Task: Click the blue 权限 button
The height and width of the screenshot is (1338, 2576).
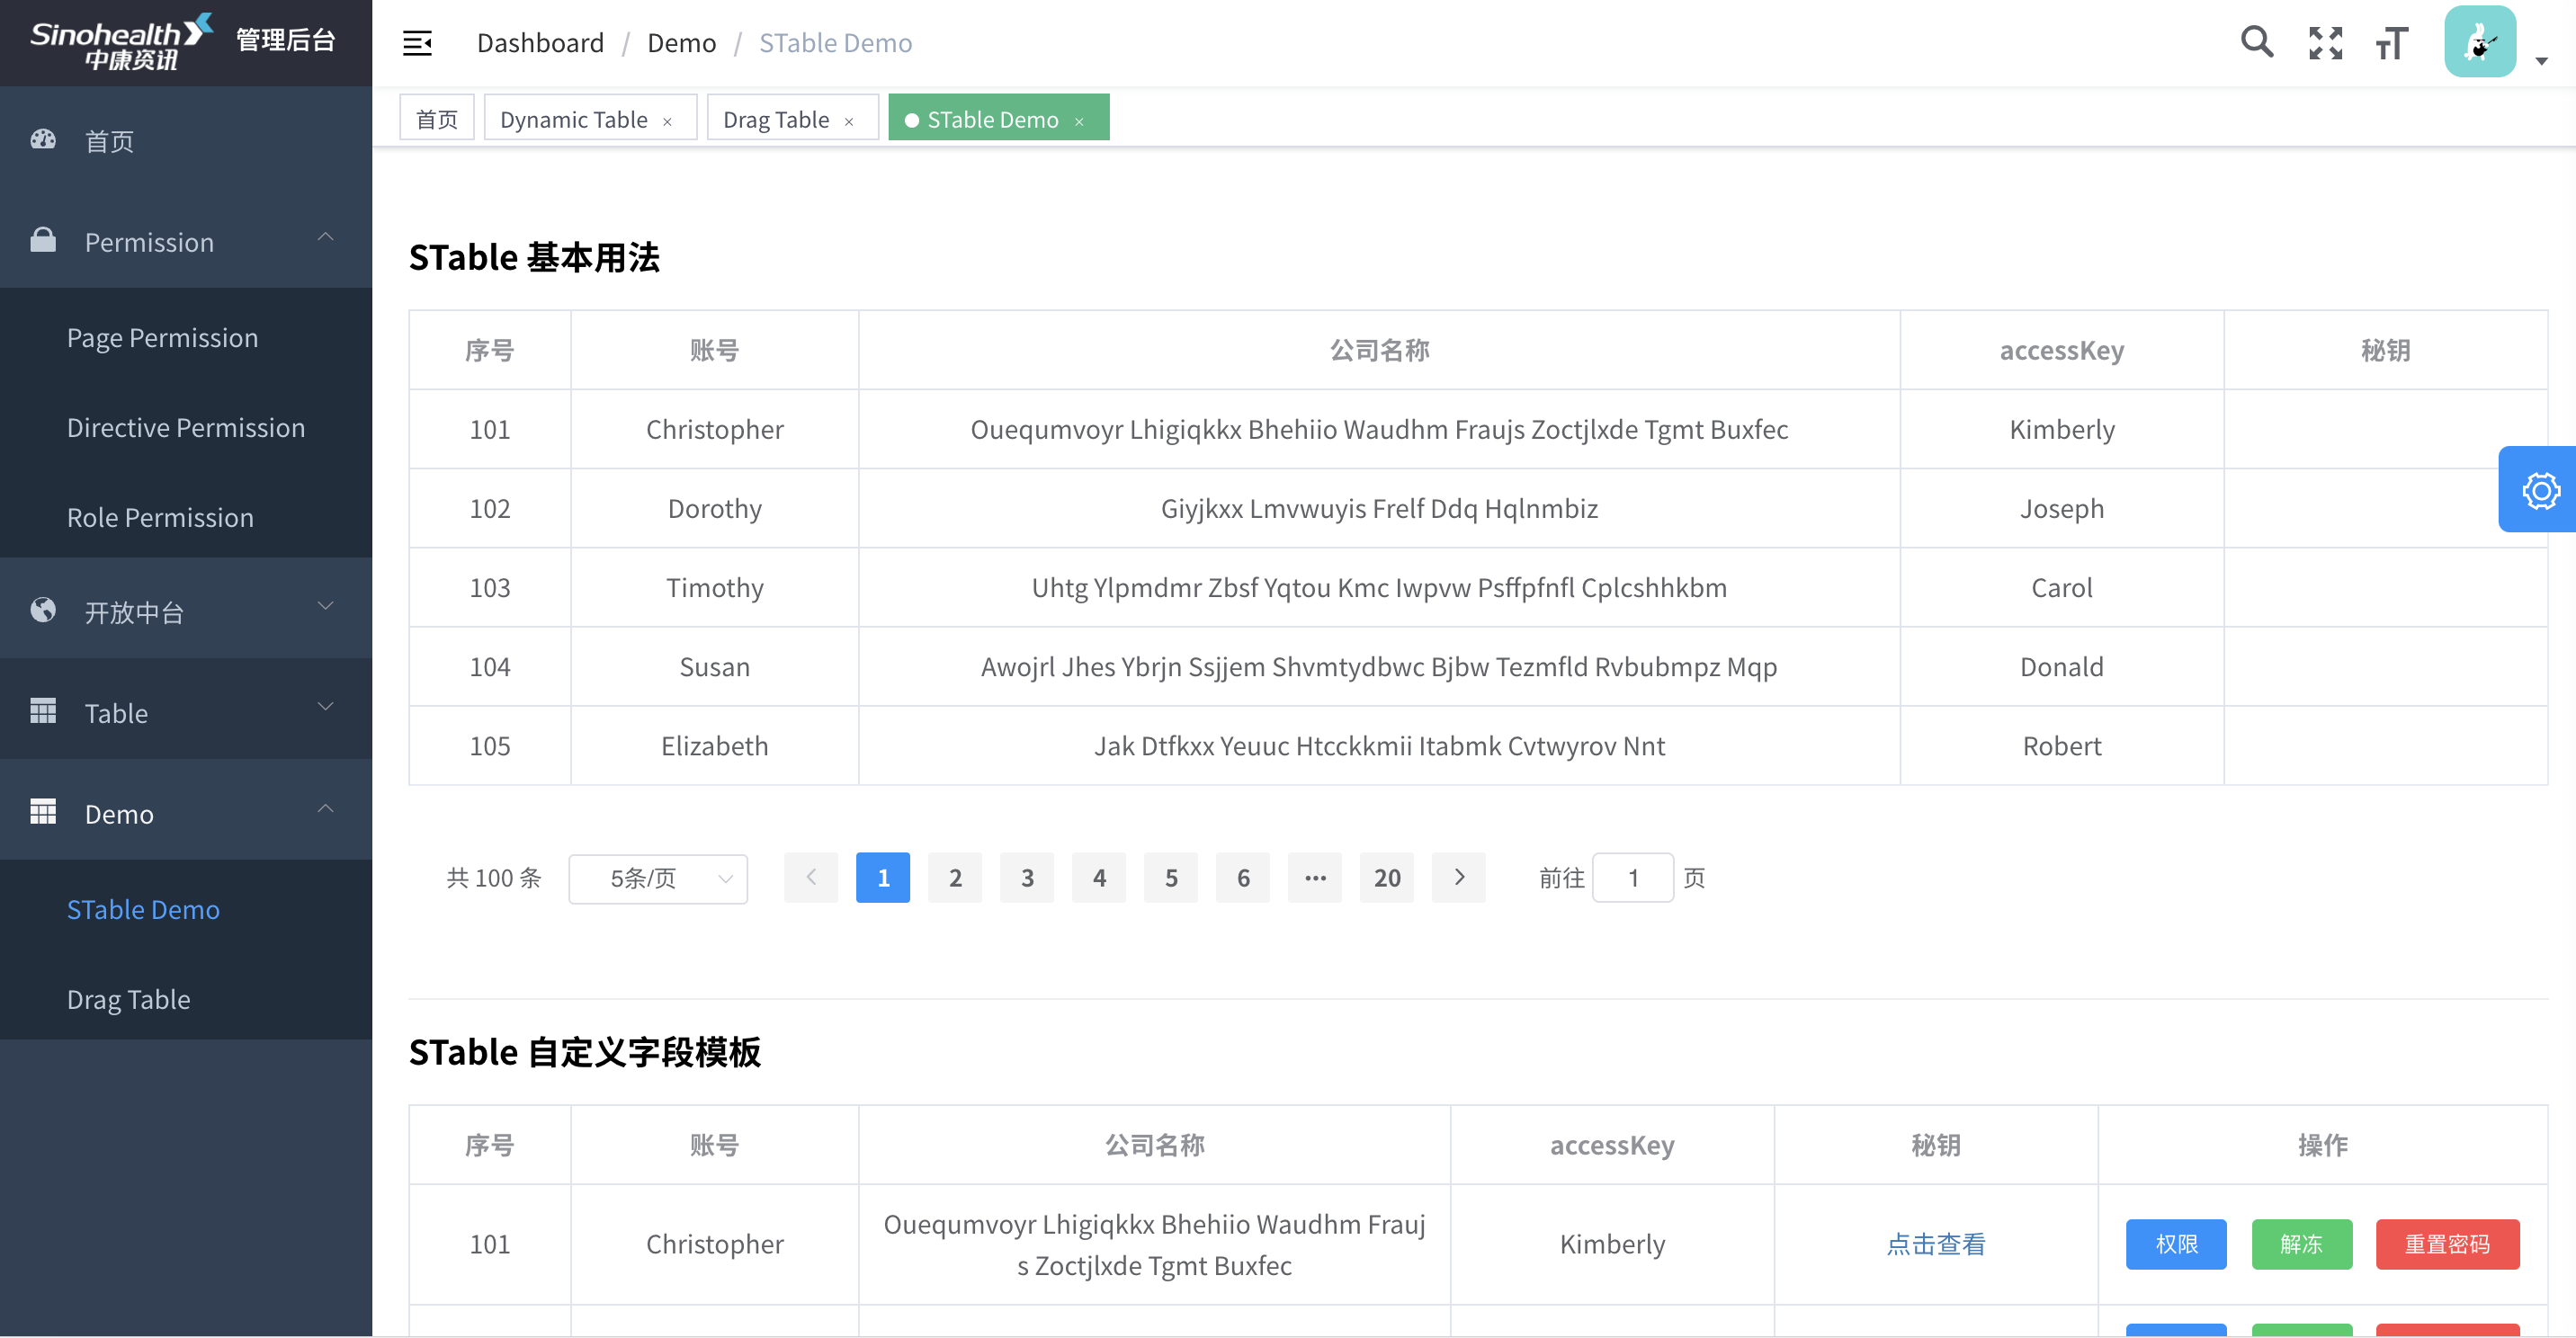Action: coord(2175,1244)
